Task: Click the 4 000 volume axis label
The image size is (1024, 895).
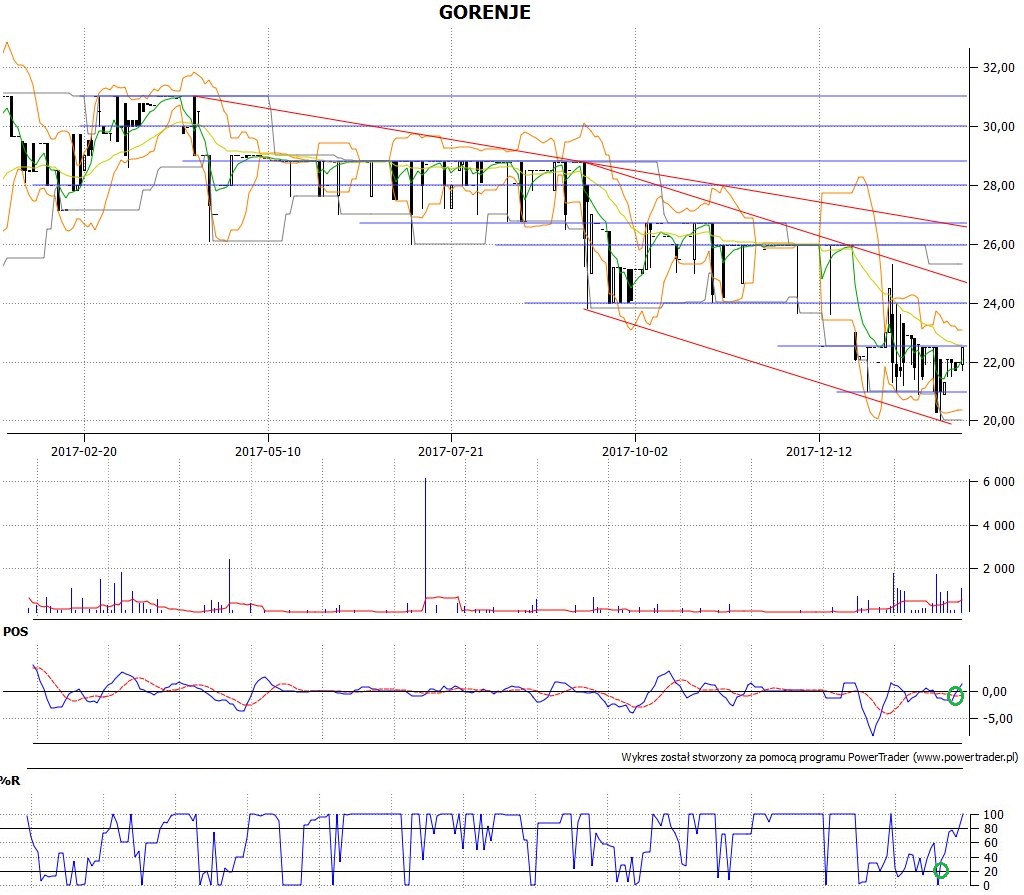Action: click(x=999, y=525)
